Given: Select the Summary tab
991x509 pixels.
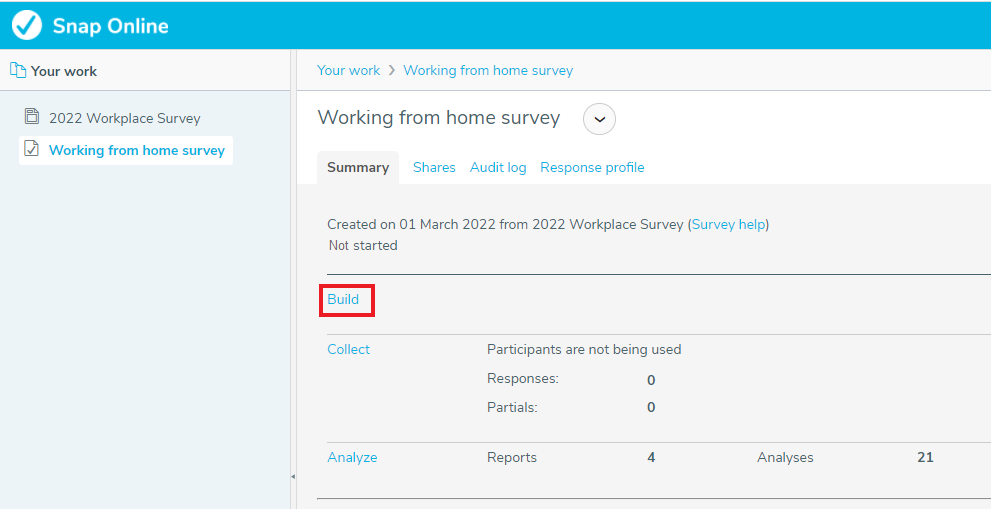Looking at the screenshot, I should [358, 168].
